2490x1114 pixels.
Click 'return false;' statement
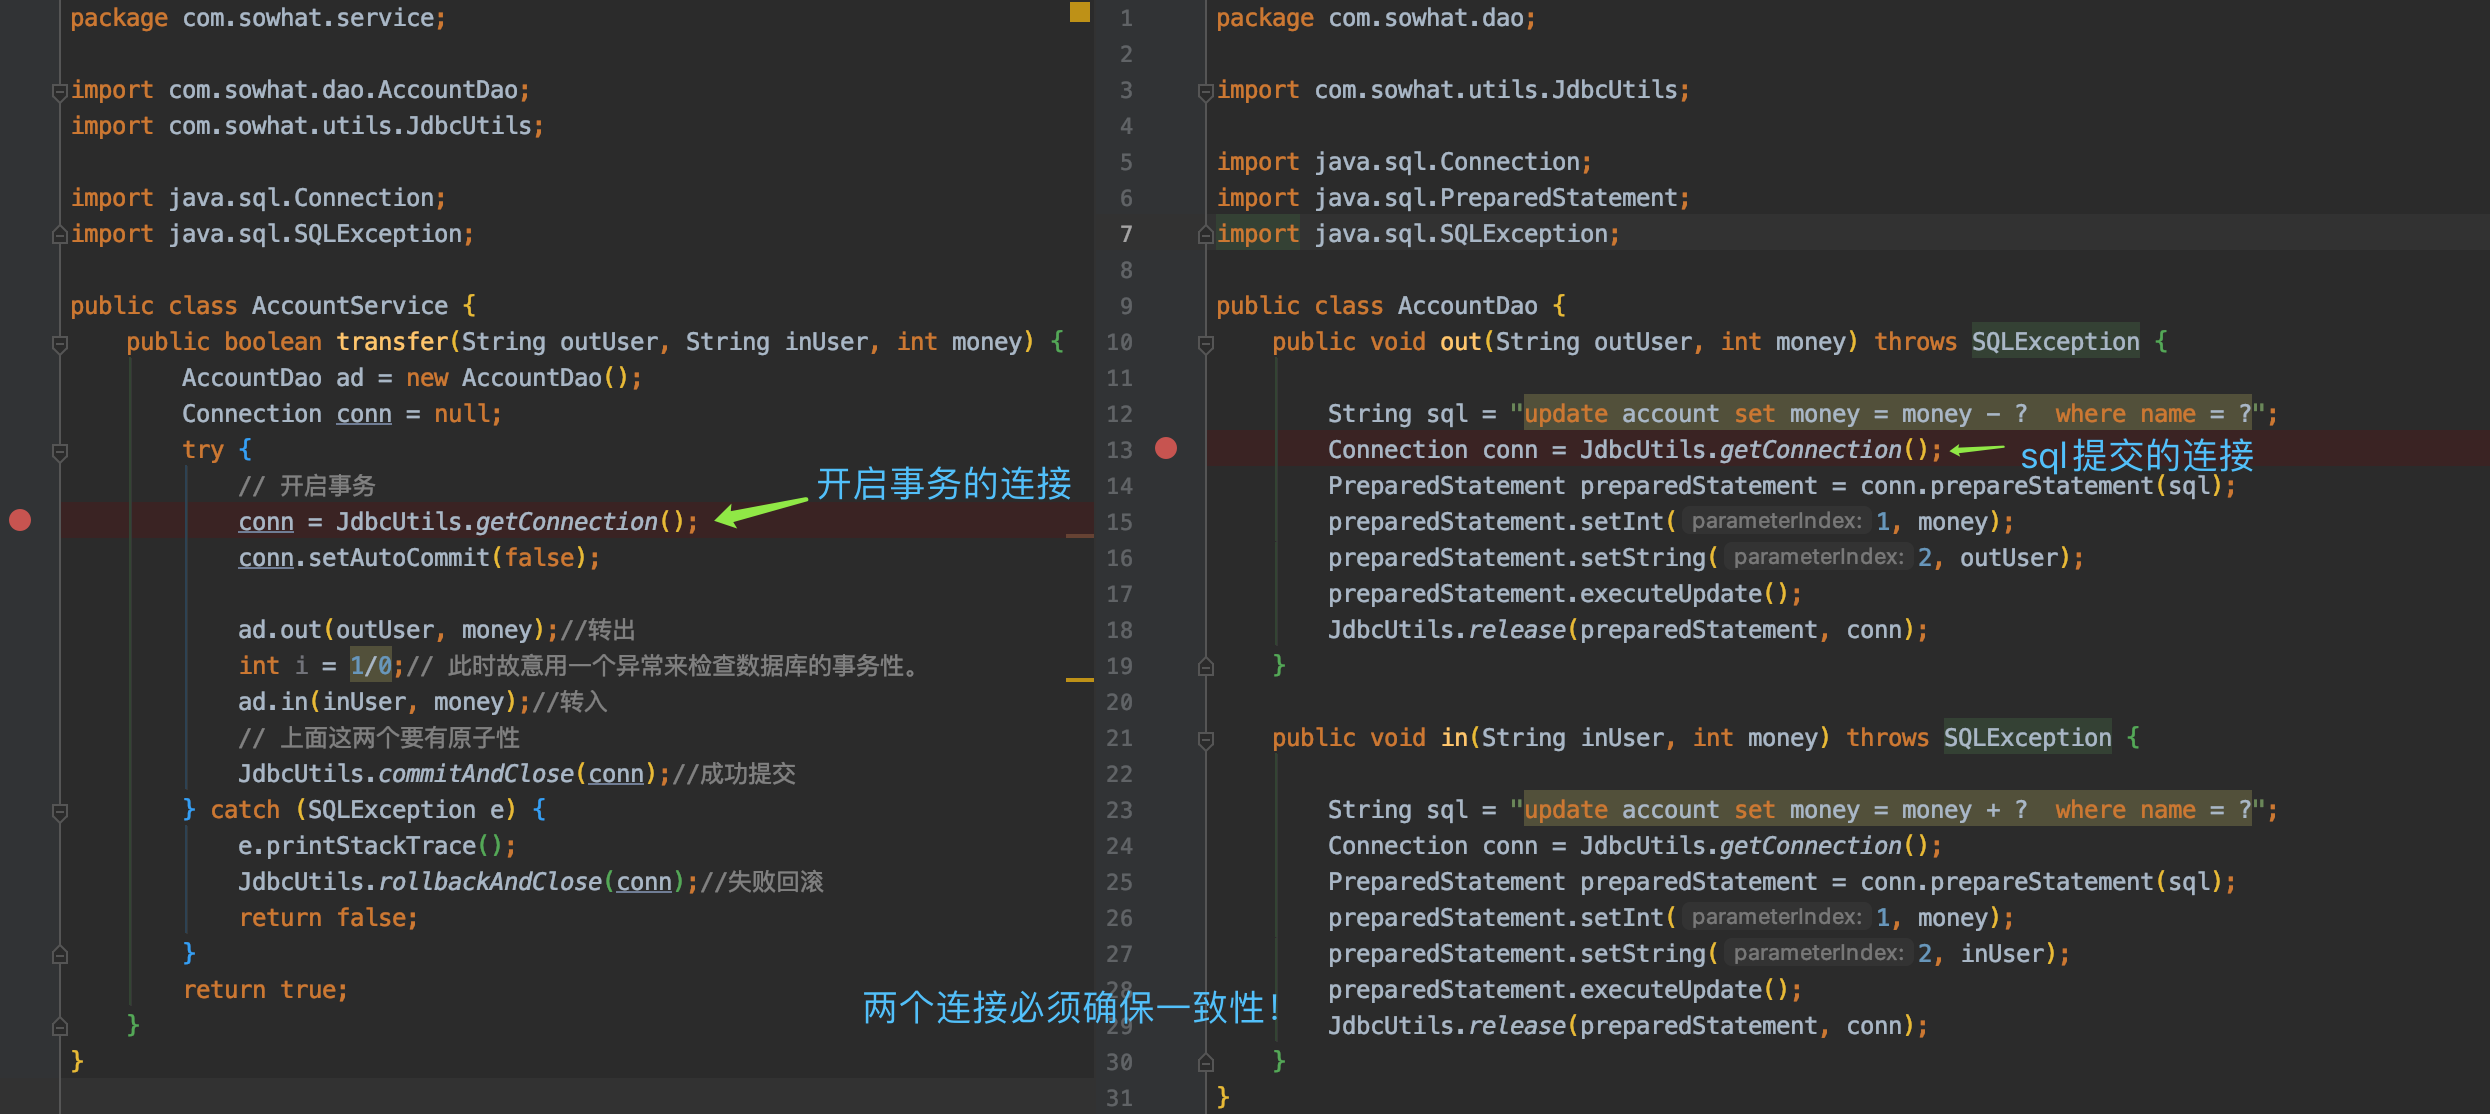coord(328,918)
